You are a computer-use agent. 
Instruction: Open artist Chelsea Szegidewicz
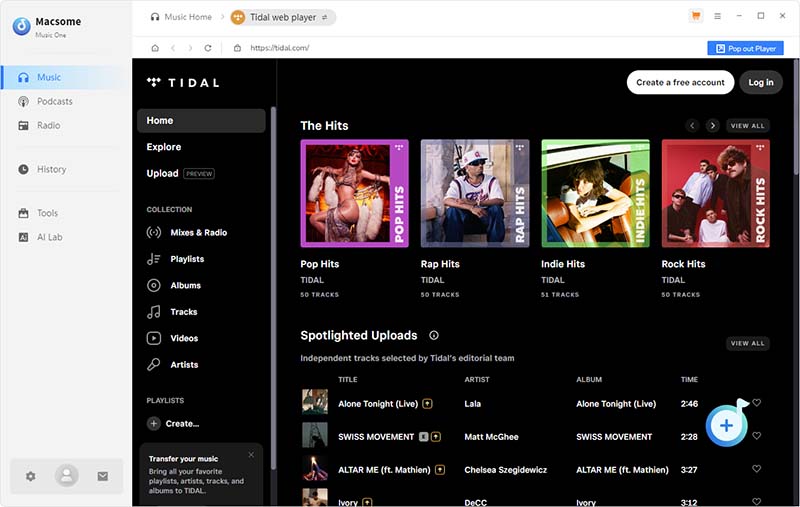point(506,470)
